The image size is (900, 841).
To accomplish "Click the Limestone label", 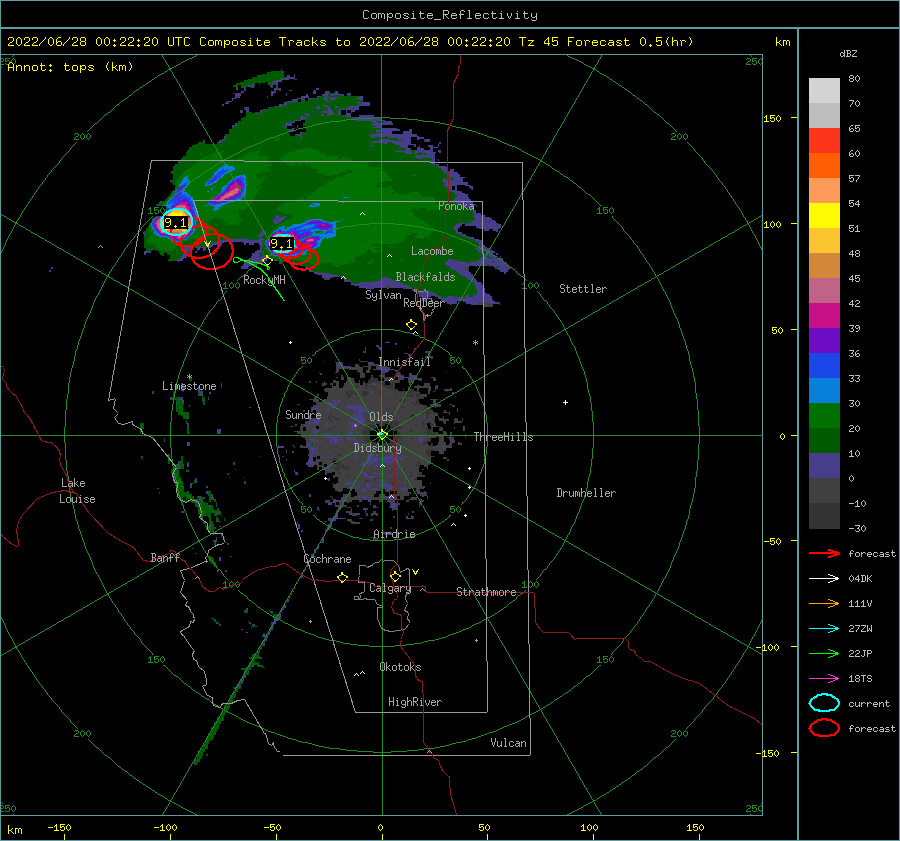I will pyautogui.click(x=189, y=386).
